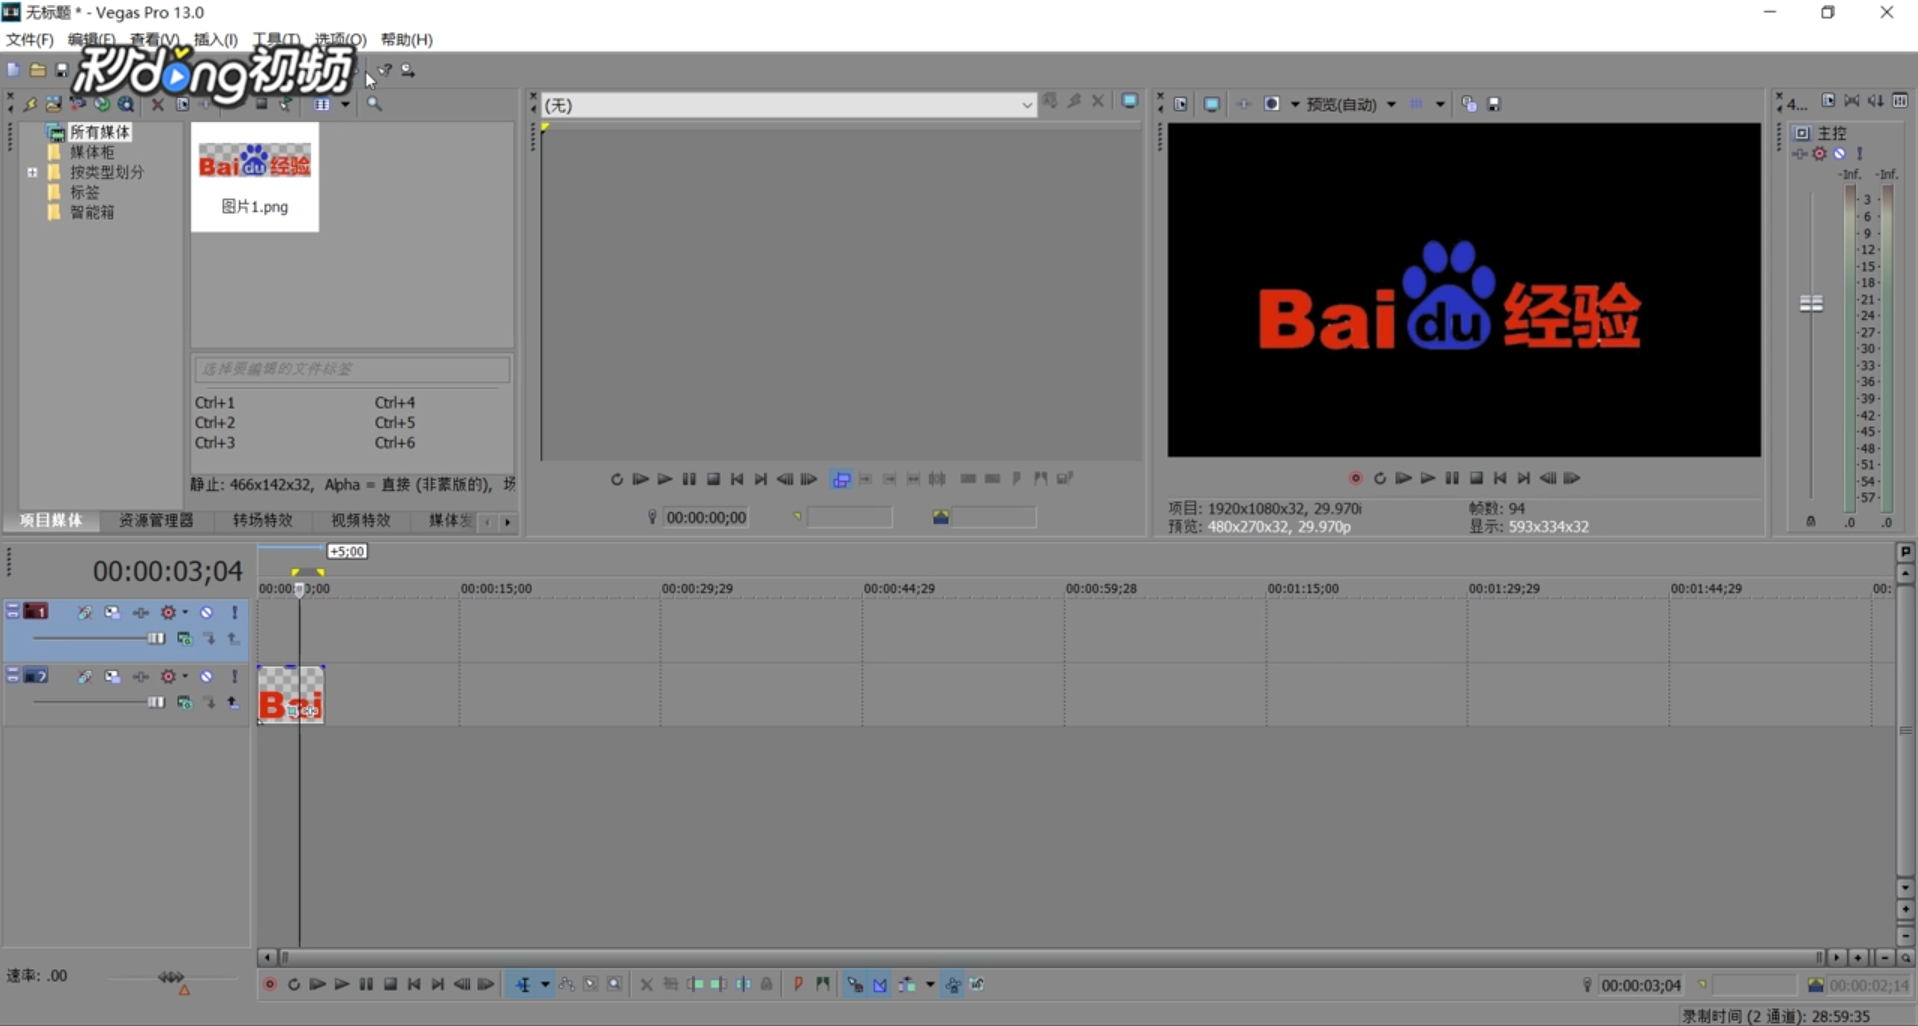Switch to the 资源管理器 tab

[156, 520]
